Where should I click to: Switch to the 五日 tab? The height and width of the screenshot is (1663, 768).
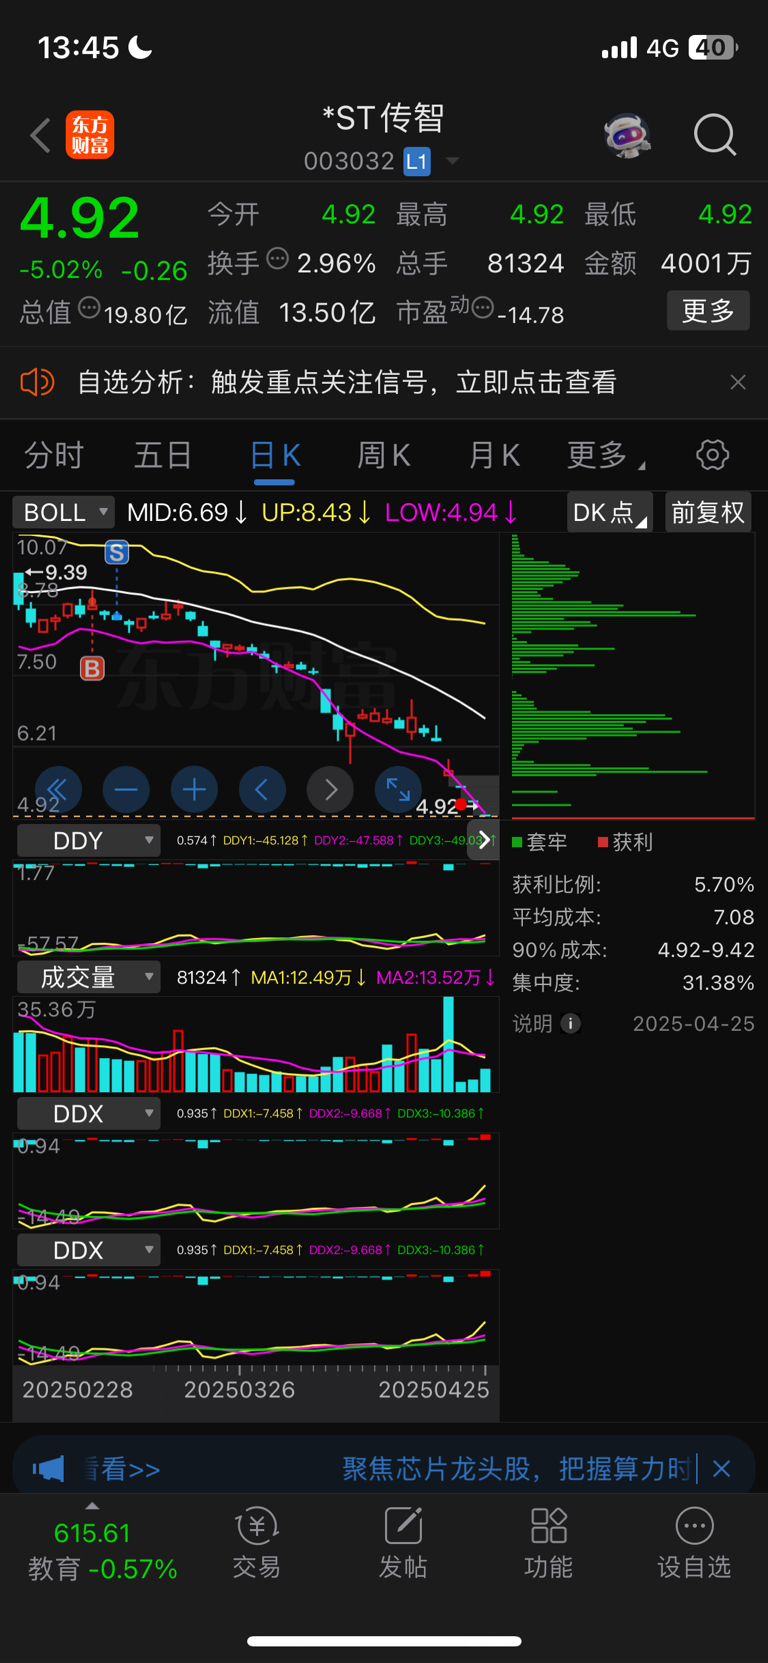(x=163, y=456)
